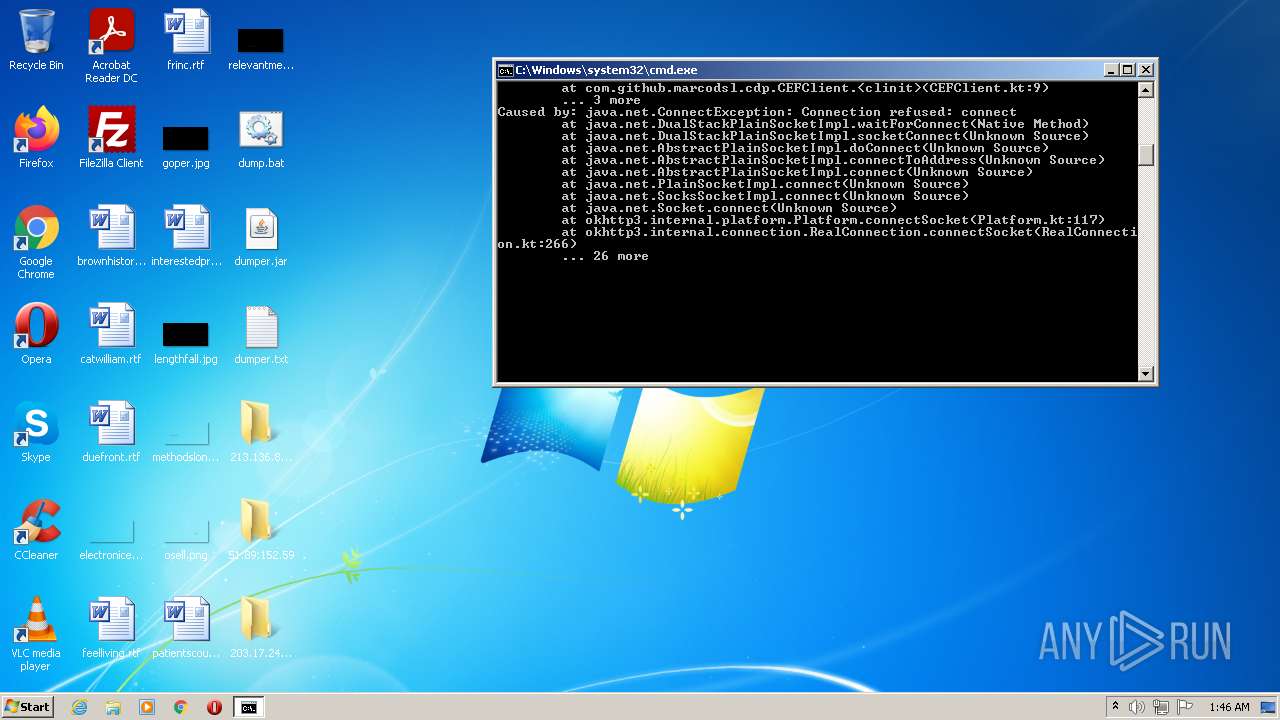The height and width of the screenshot is (720, 1280).
Task: Open the 203.17.24... folder
Action: click(261, 628)
